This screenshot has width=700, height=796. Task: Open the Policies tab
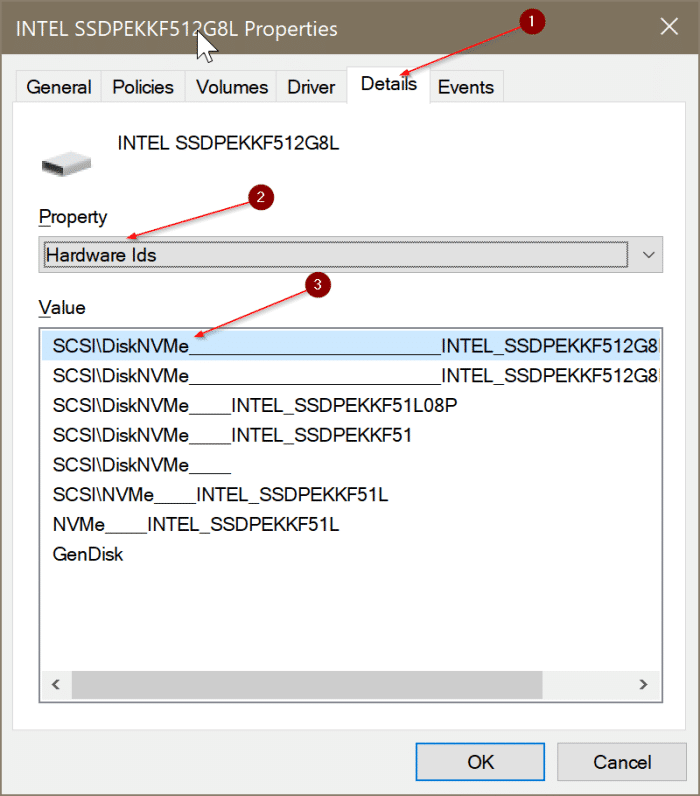click(143, 87)
